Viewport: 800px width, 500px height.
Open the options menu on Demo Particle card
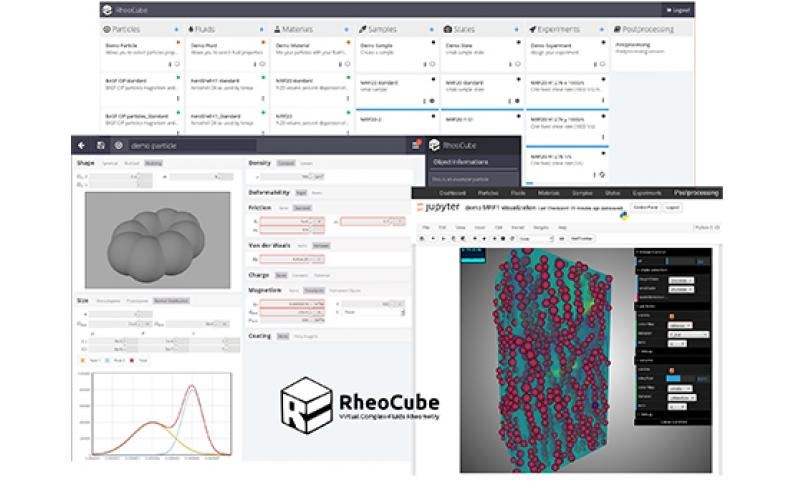pyautogui.click(x=170, y=64)
